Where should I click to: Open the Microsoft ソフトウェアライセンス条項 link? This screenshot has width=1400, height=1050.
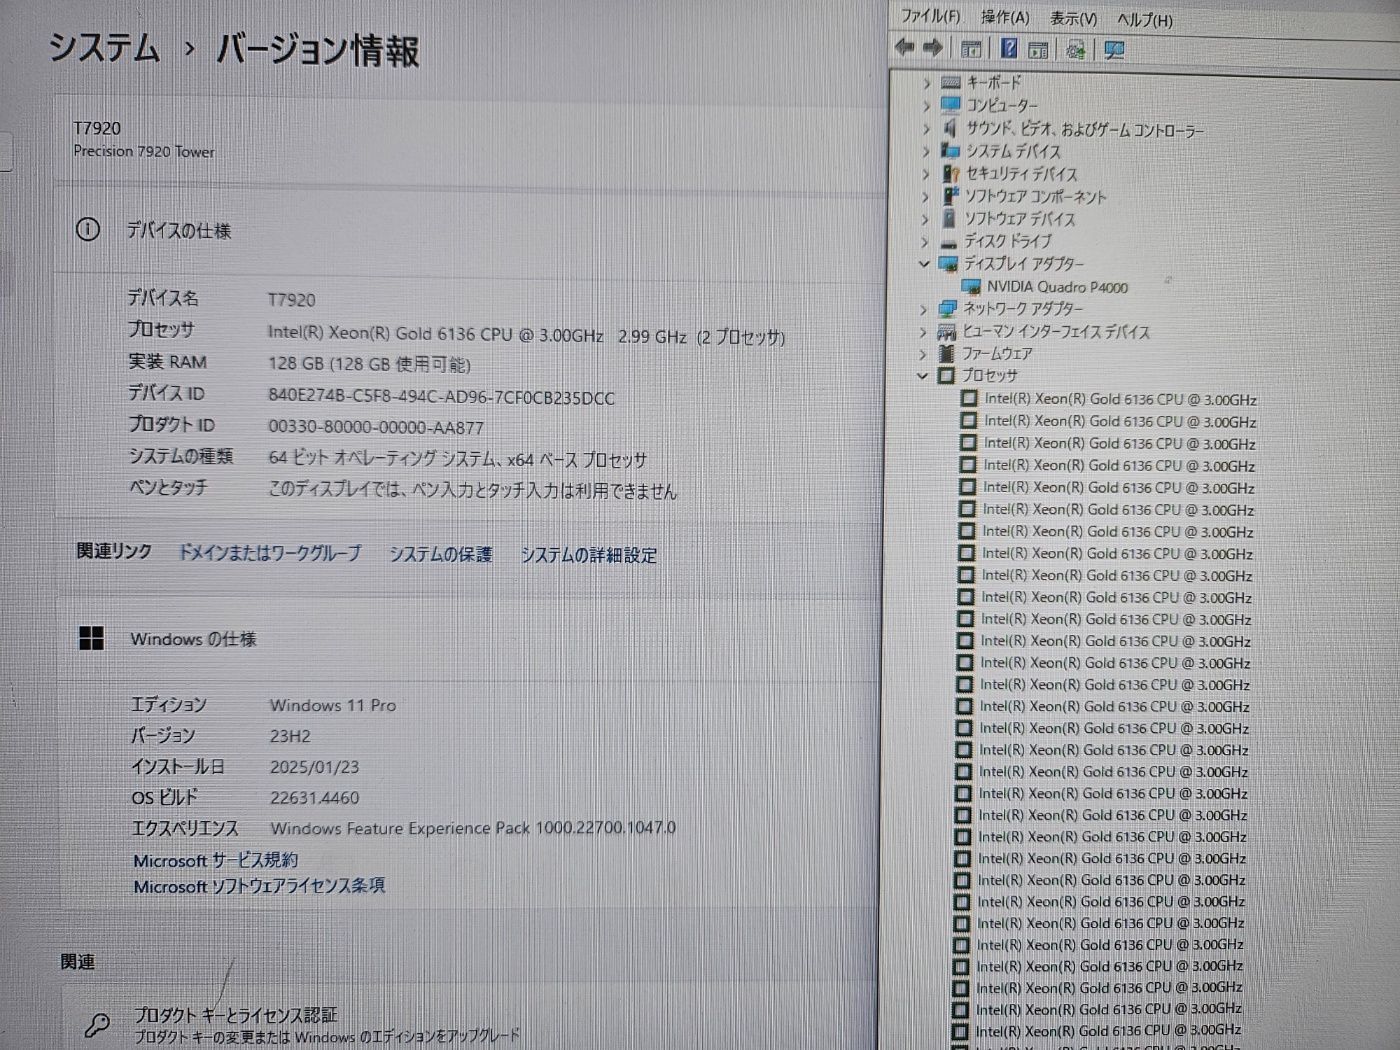[x=259, y=886]
